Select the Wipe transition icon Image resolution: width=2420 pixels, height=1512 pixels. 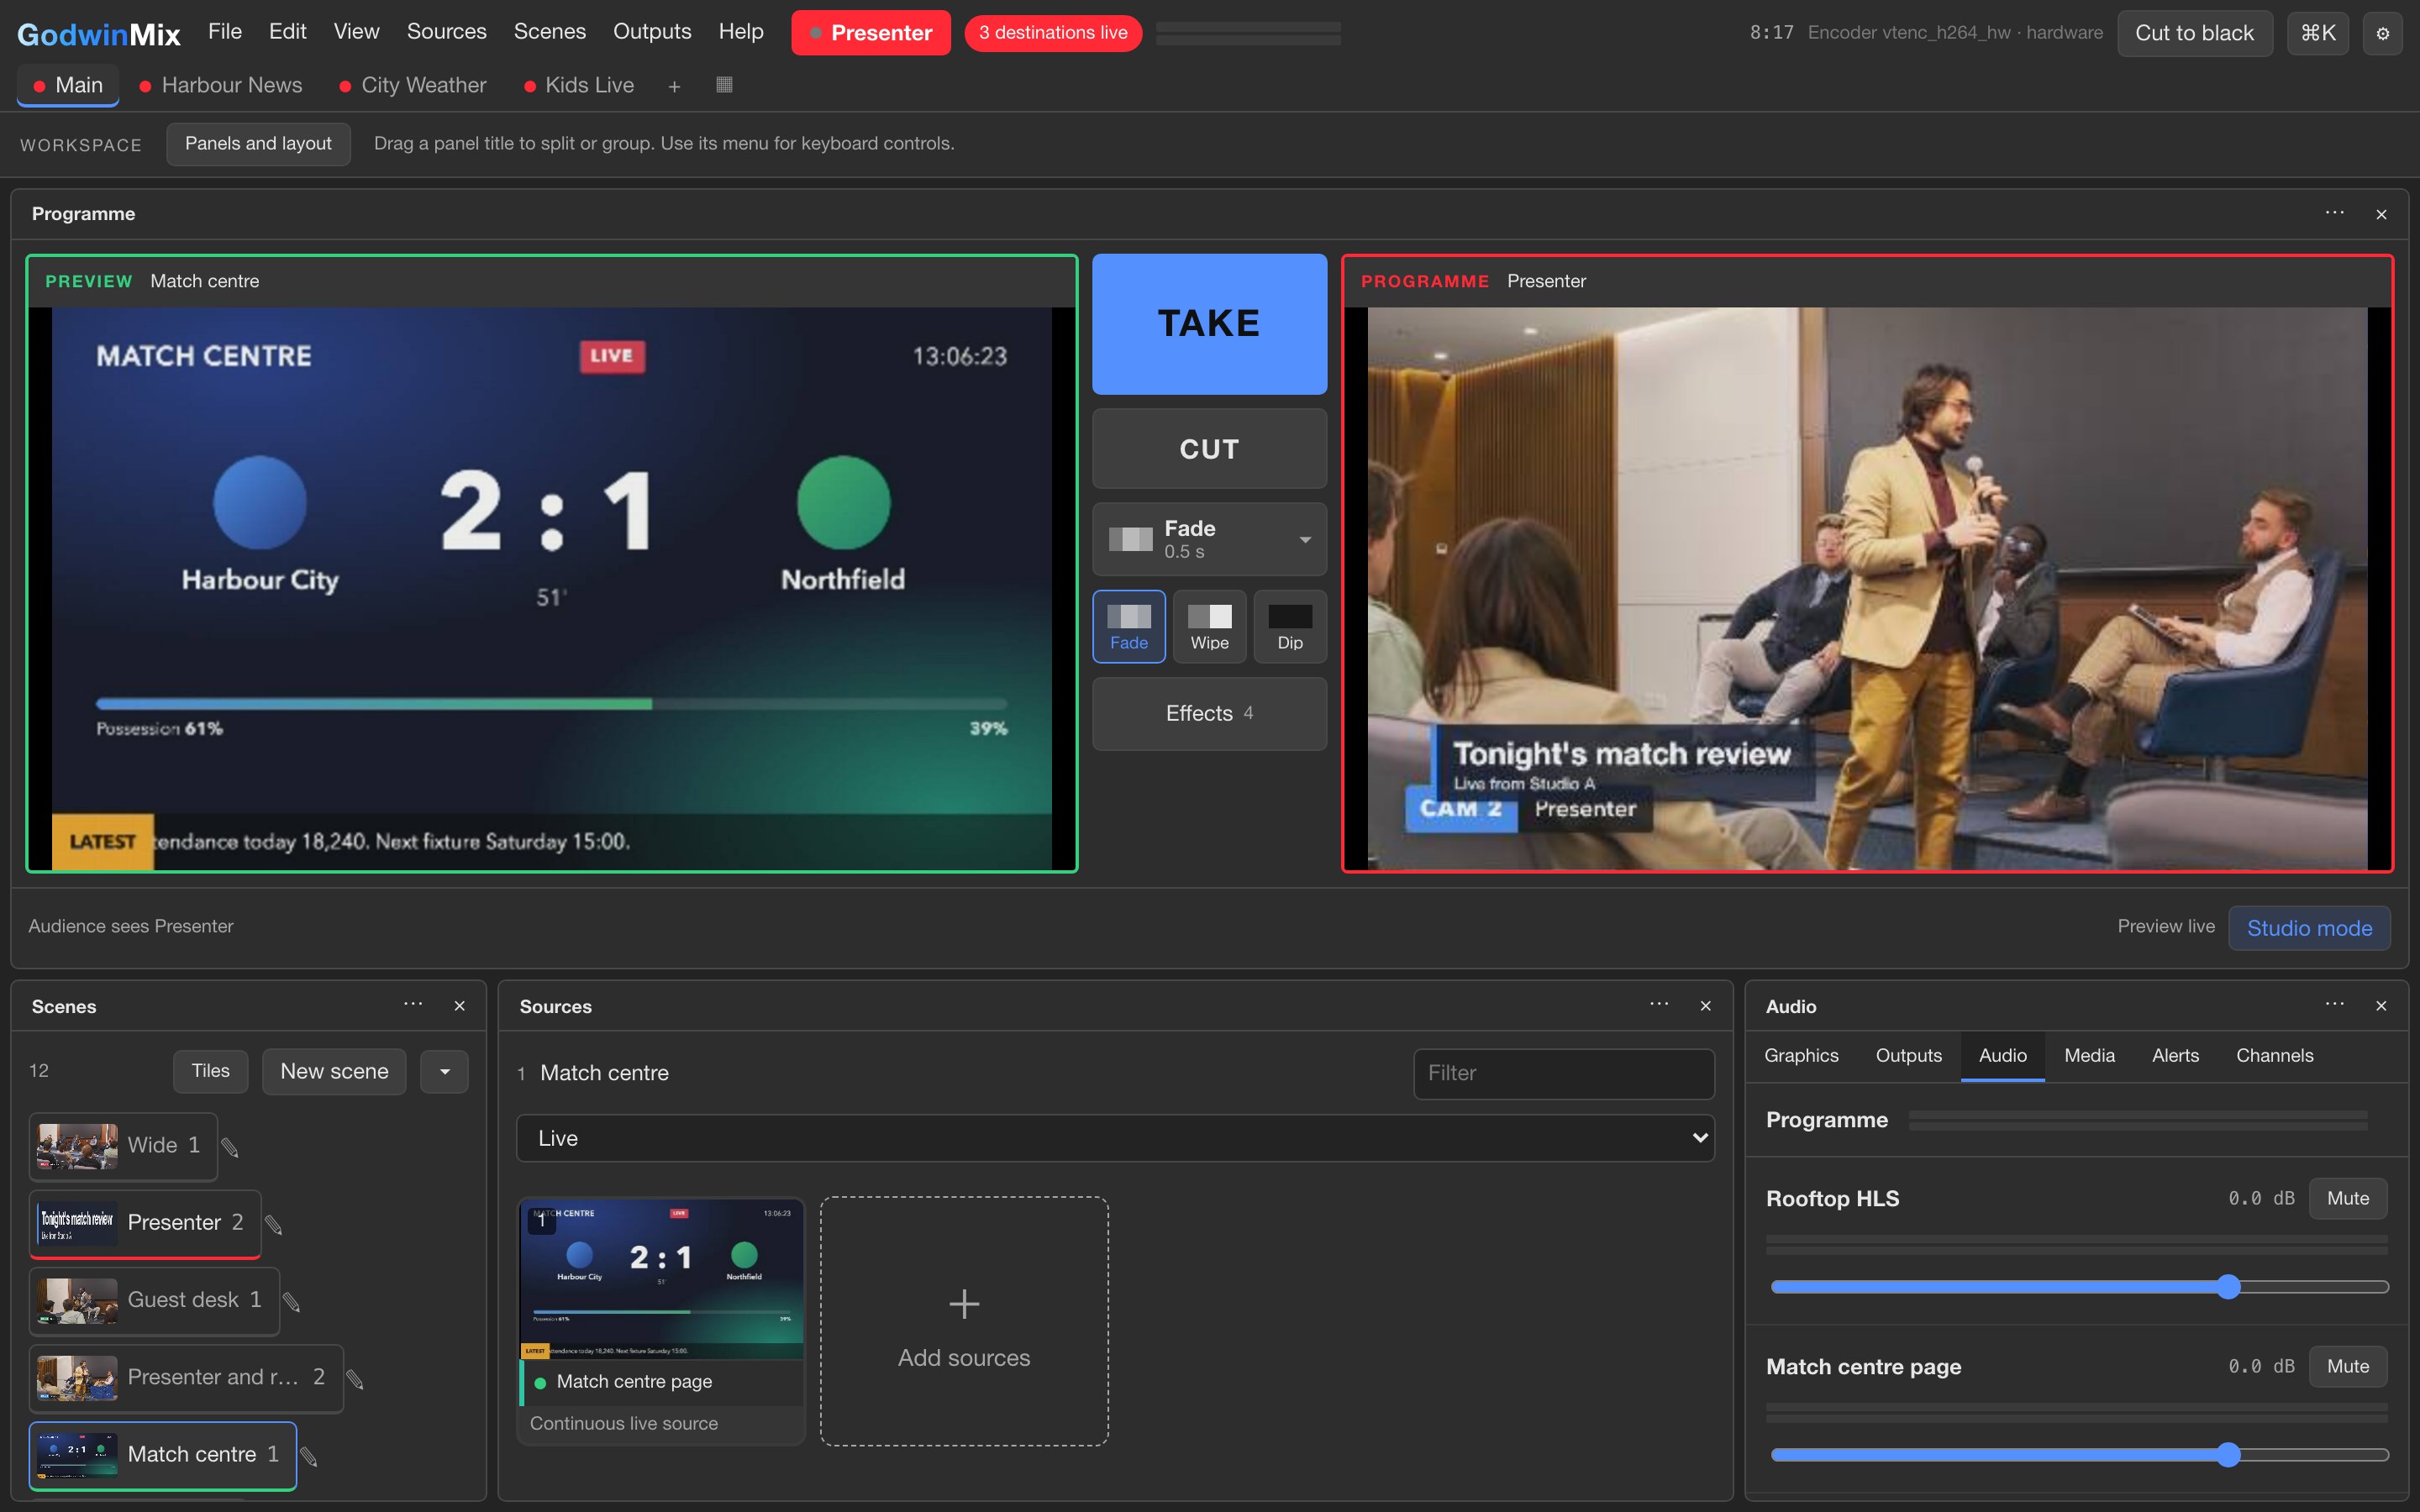pyautogui.click(x=1209, y=627)
